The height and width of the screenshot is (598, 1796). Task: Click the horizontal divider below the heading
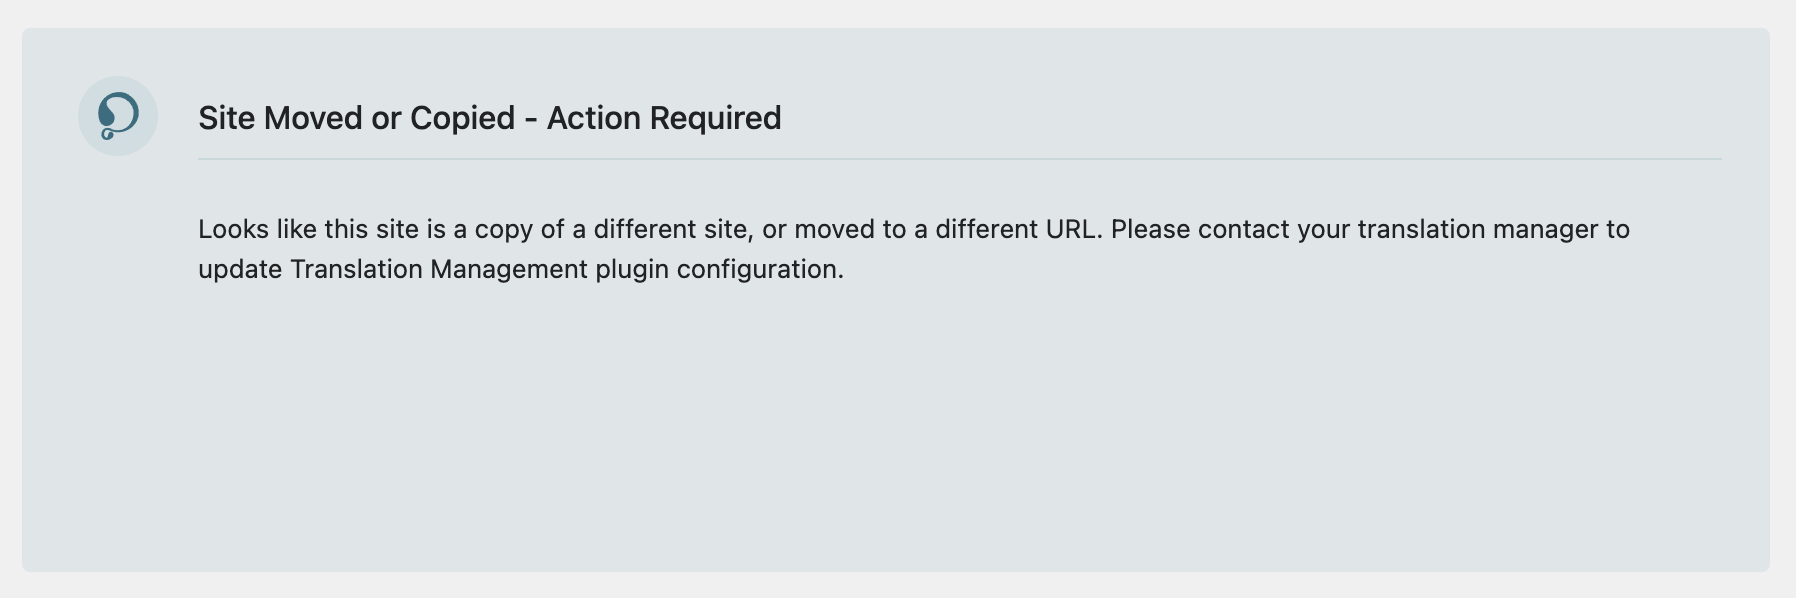point(959,158)
